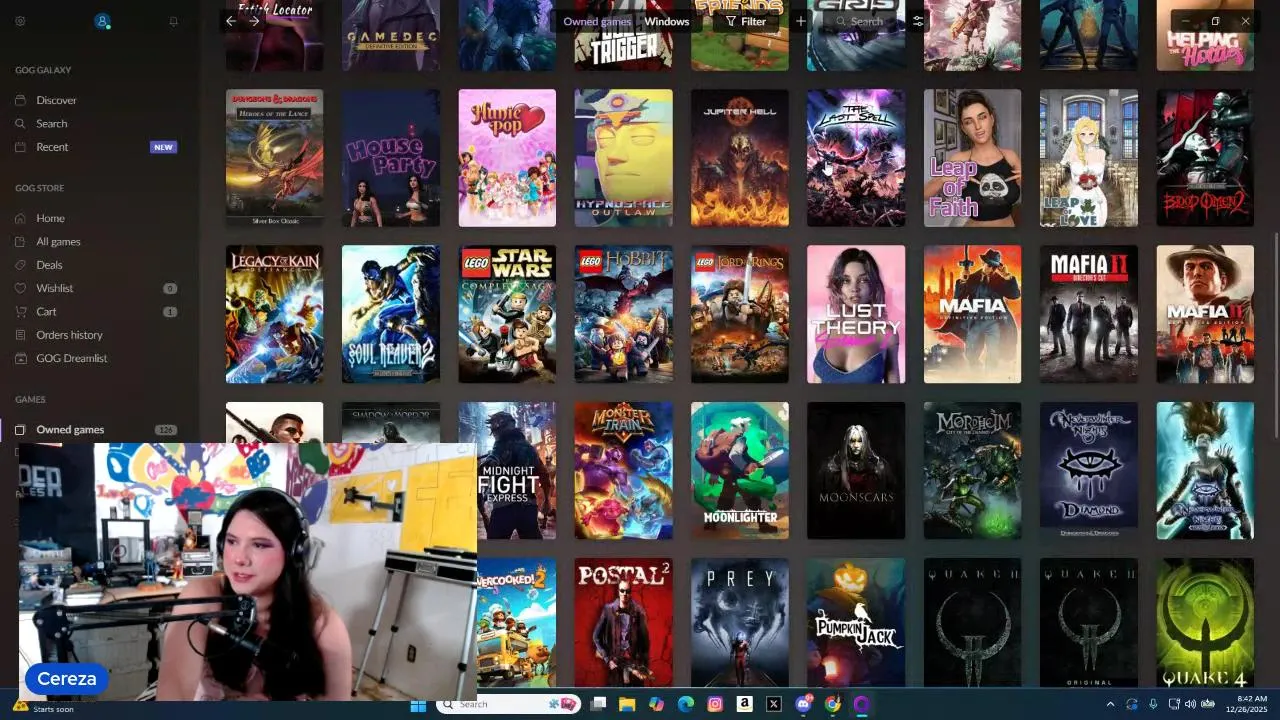The width and height of the screenshot is (1280, 720).
Task: Open File Explorer from the taskbar
Action: (x=627, y=704)
